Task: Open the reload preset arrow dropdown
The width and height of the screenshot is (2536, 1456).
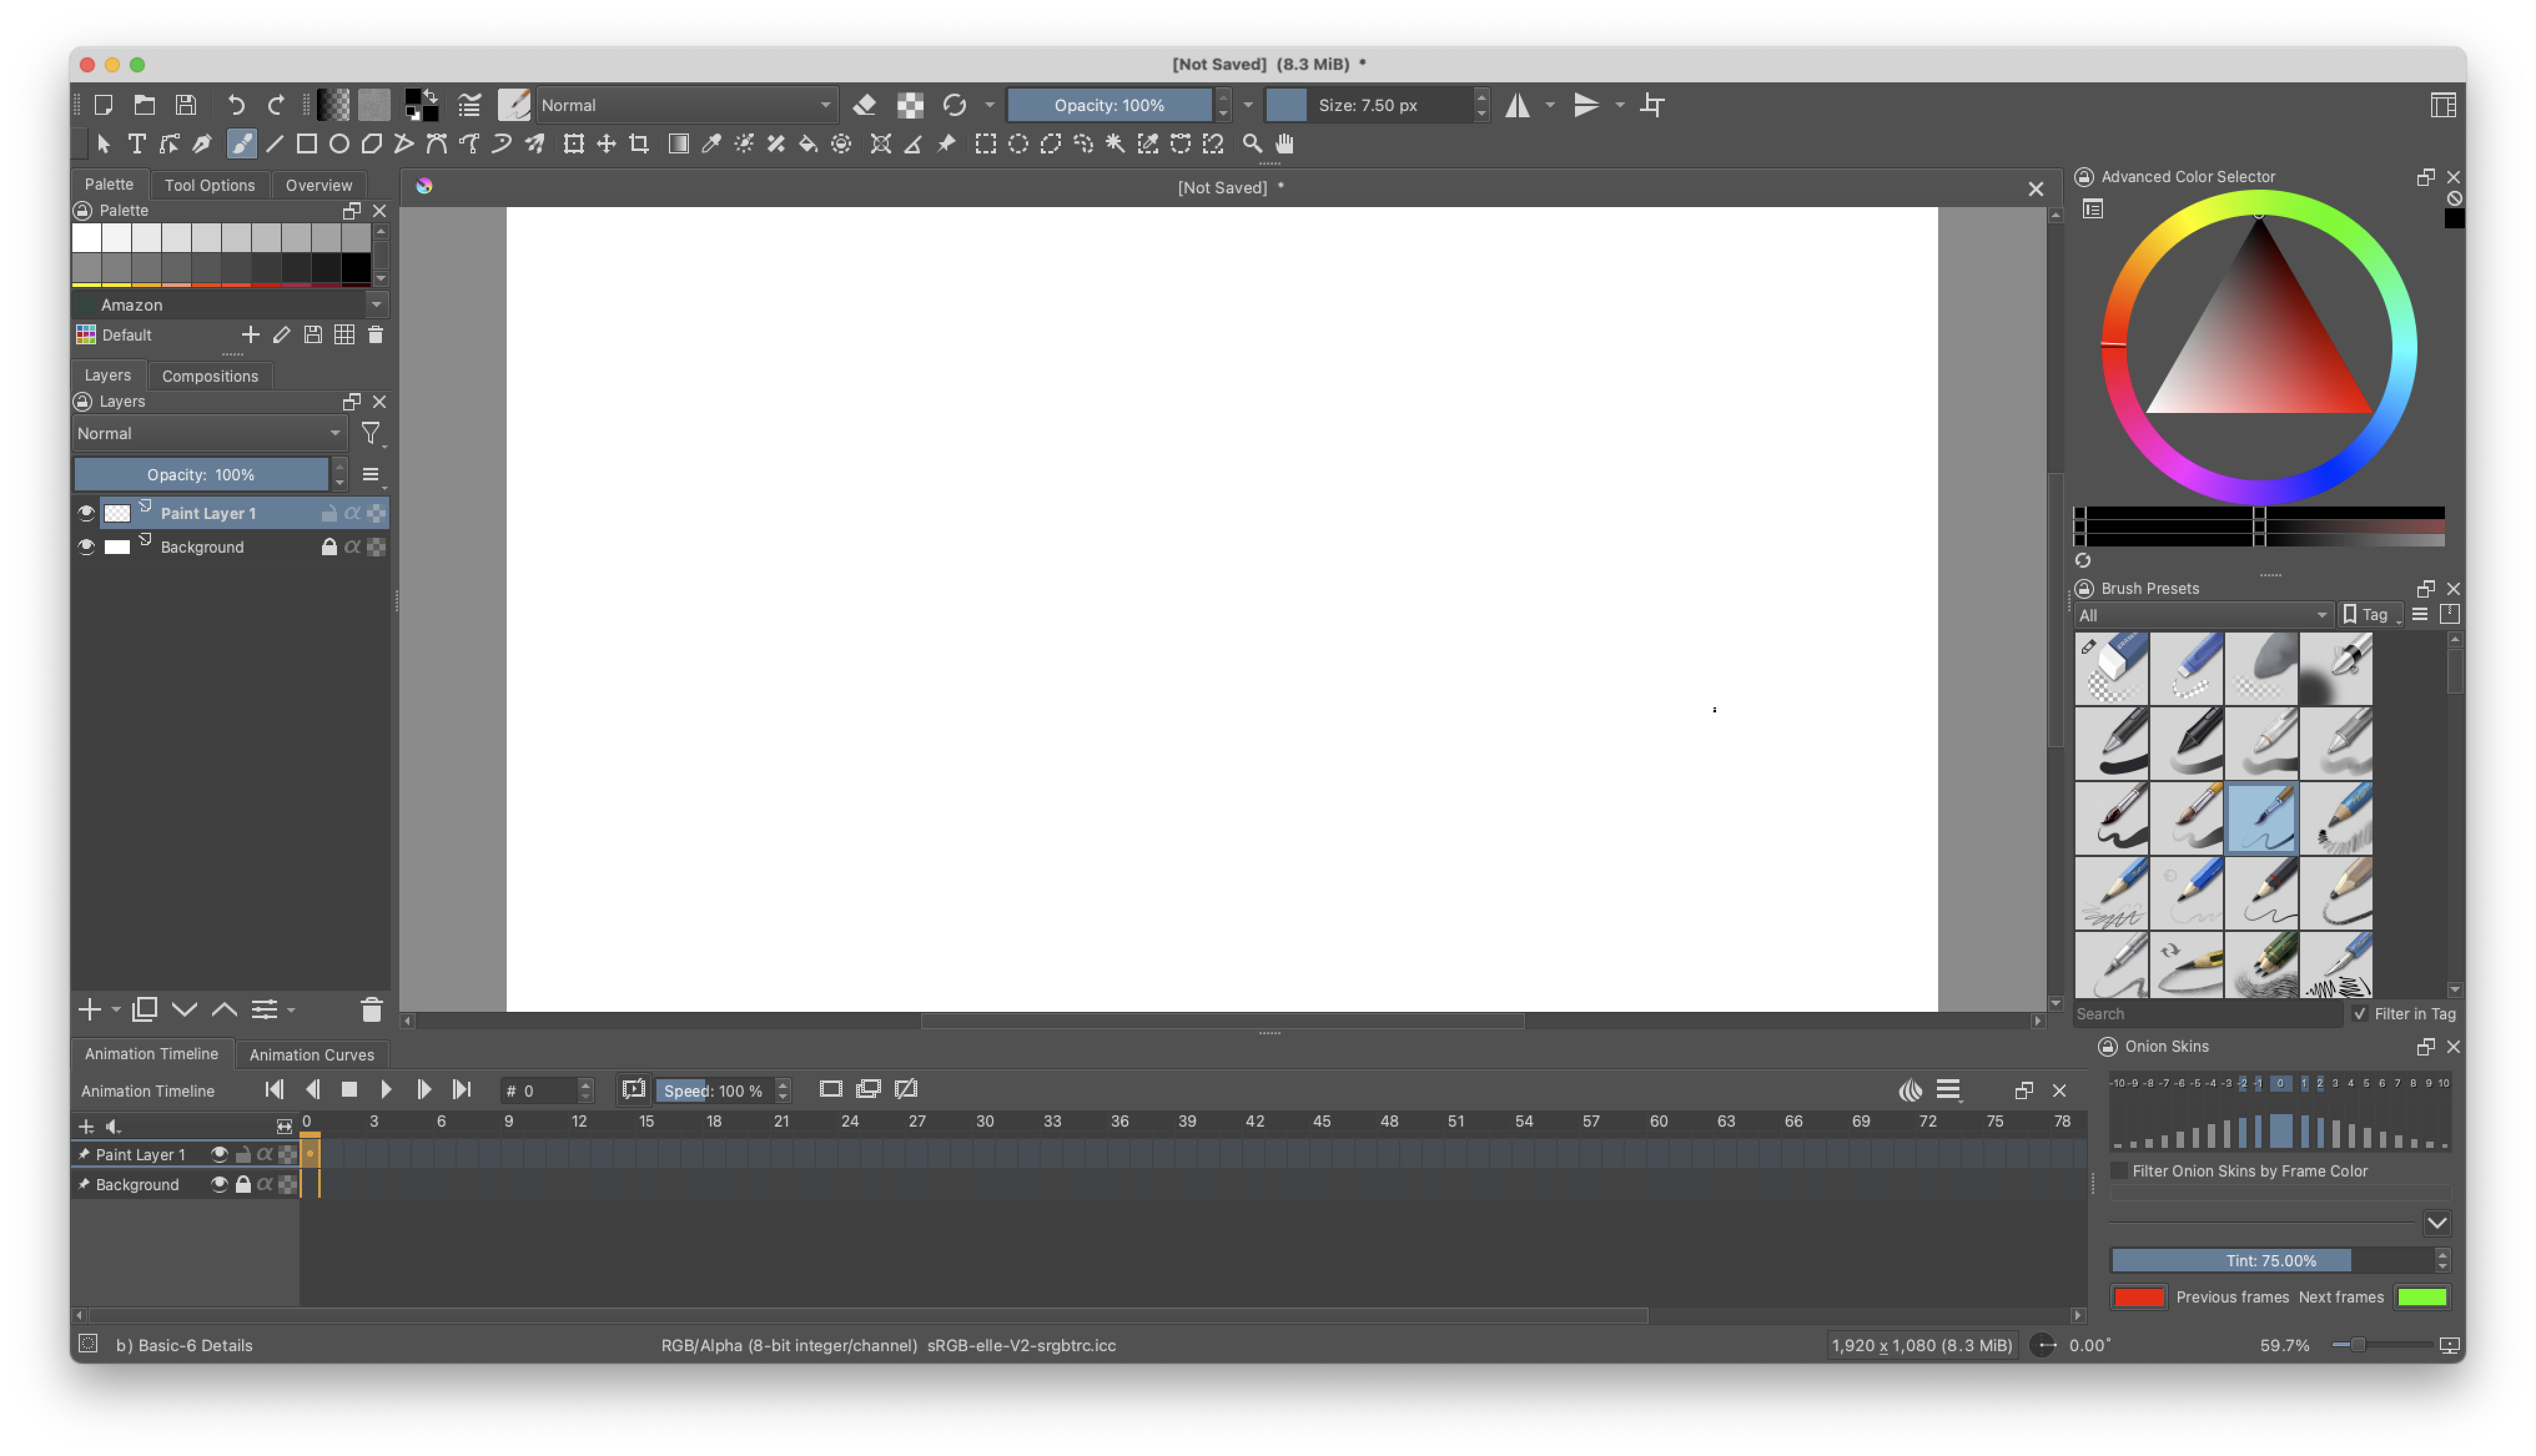Action: point(989,105)
